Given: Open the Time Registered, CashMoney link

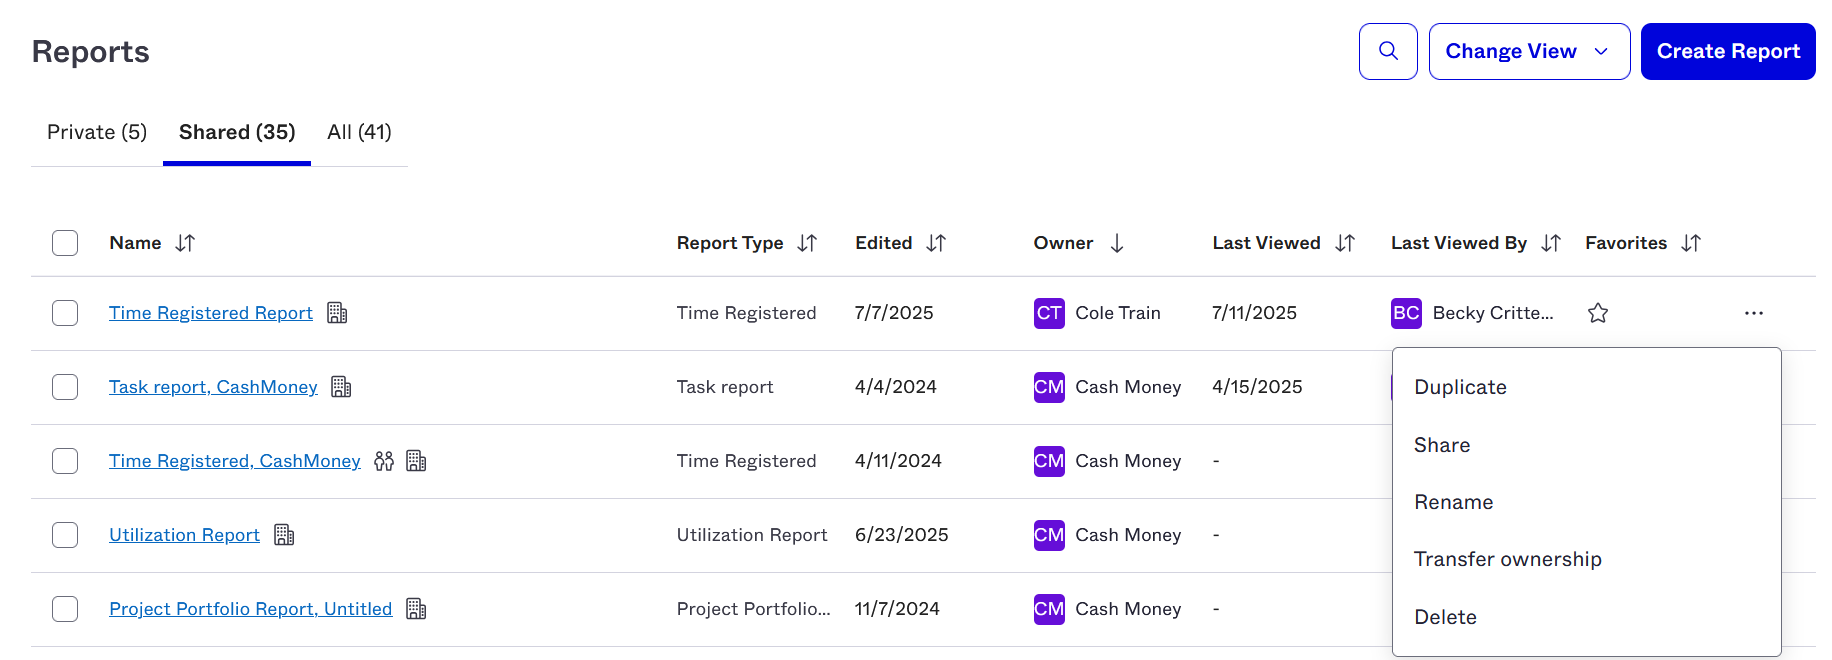Looking at the screenshot, I should click(235, 461).
